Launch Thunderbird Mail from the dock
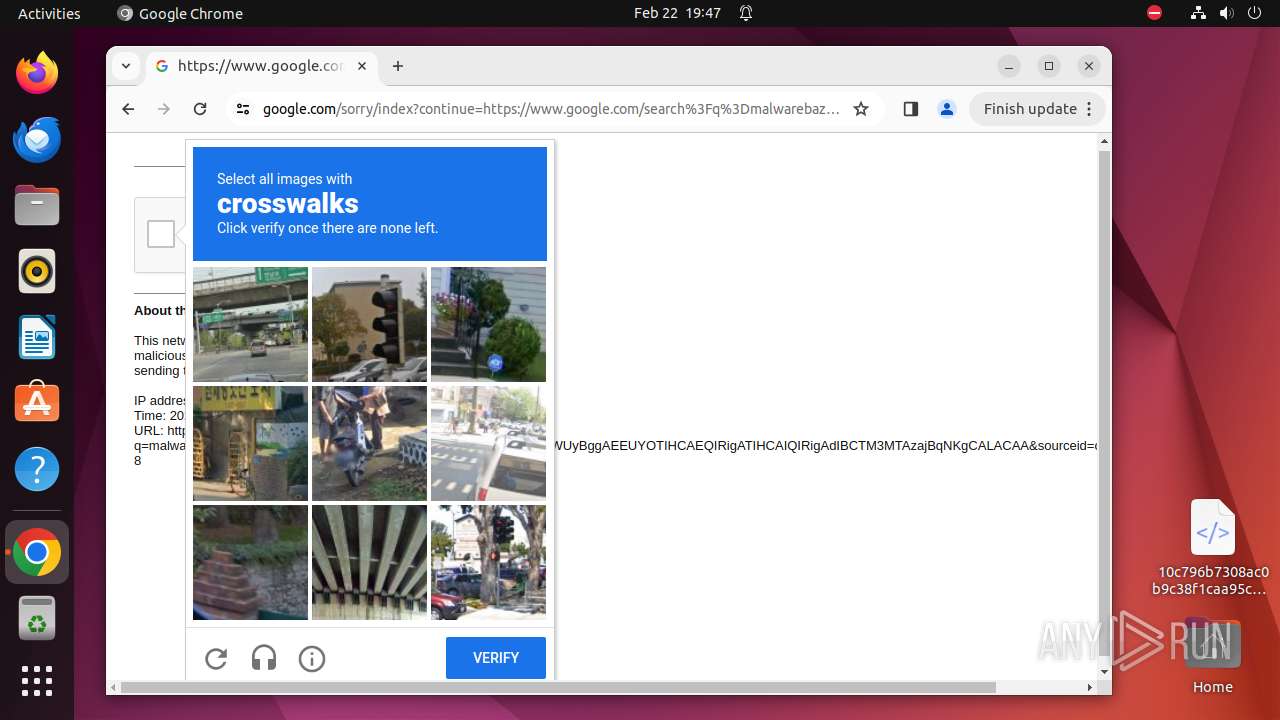Image resolution: width=1280 pixels, height=720 pixels. (37, 139)
